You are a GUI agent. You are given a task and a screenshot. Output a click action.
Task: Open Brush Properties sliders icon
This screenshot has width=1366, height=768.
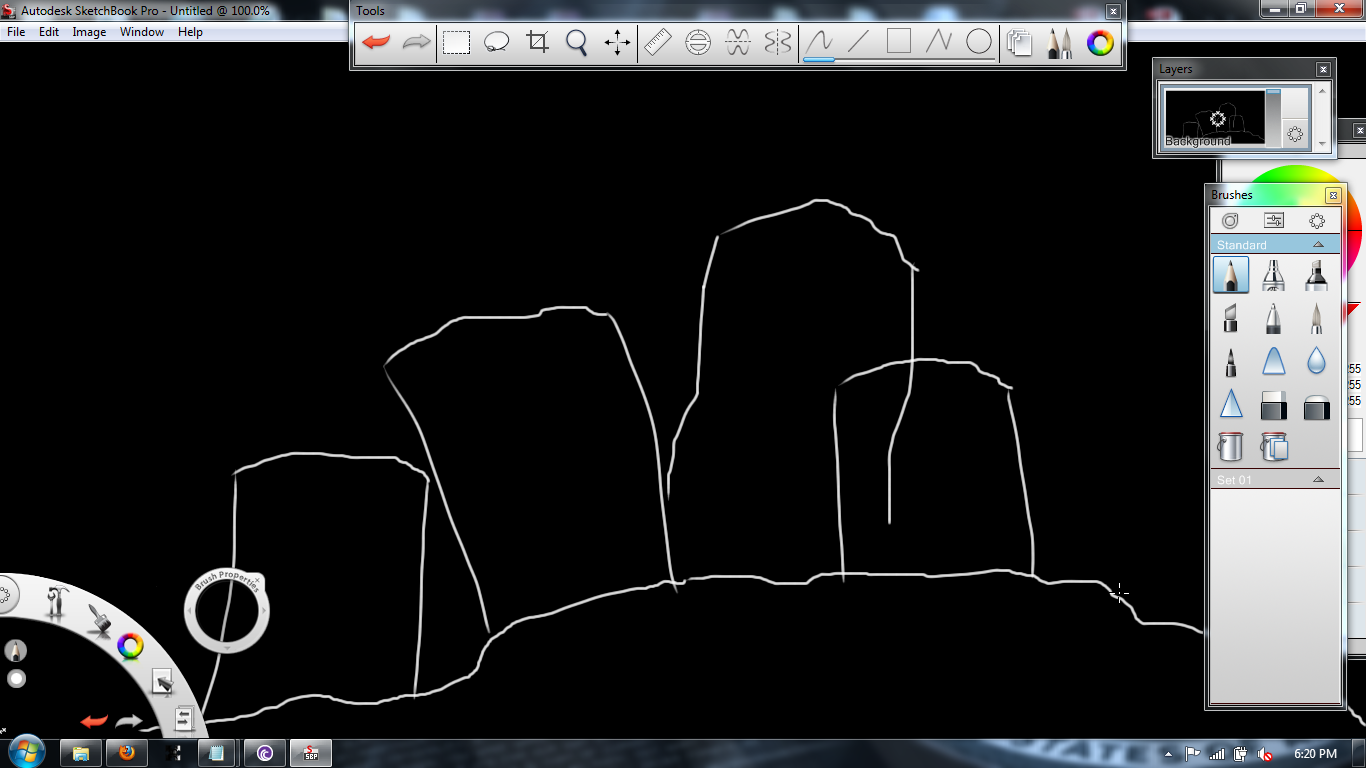point(1274,221)
